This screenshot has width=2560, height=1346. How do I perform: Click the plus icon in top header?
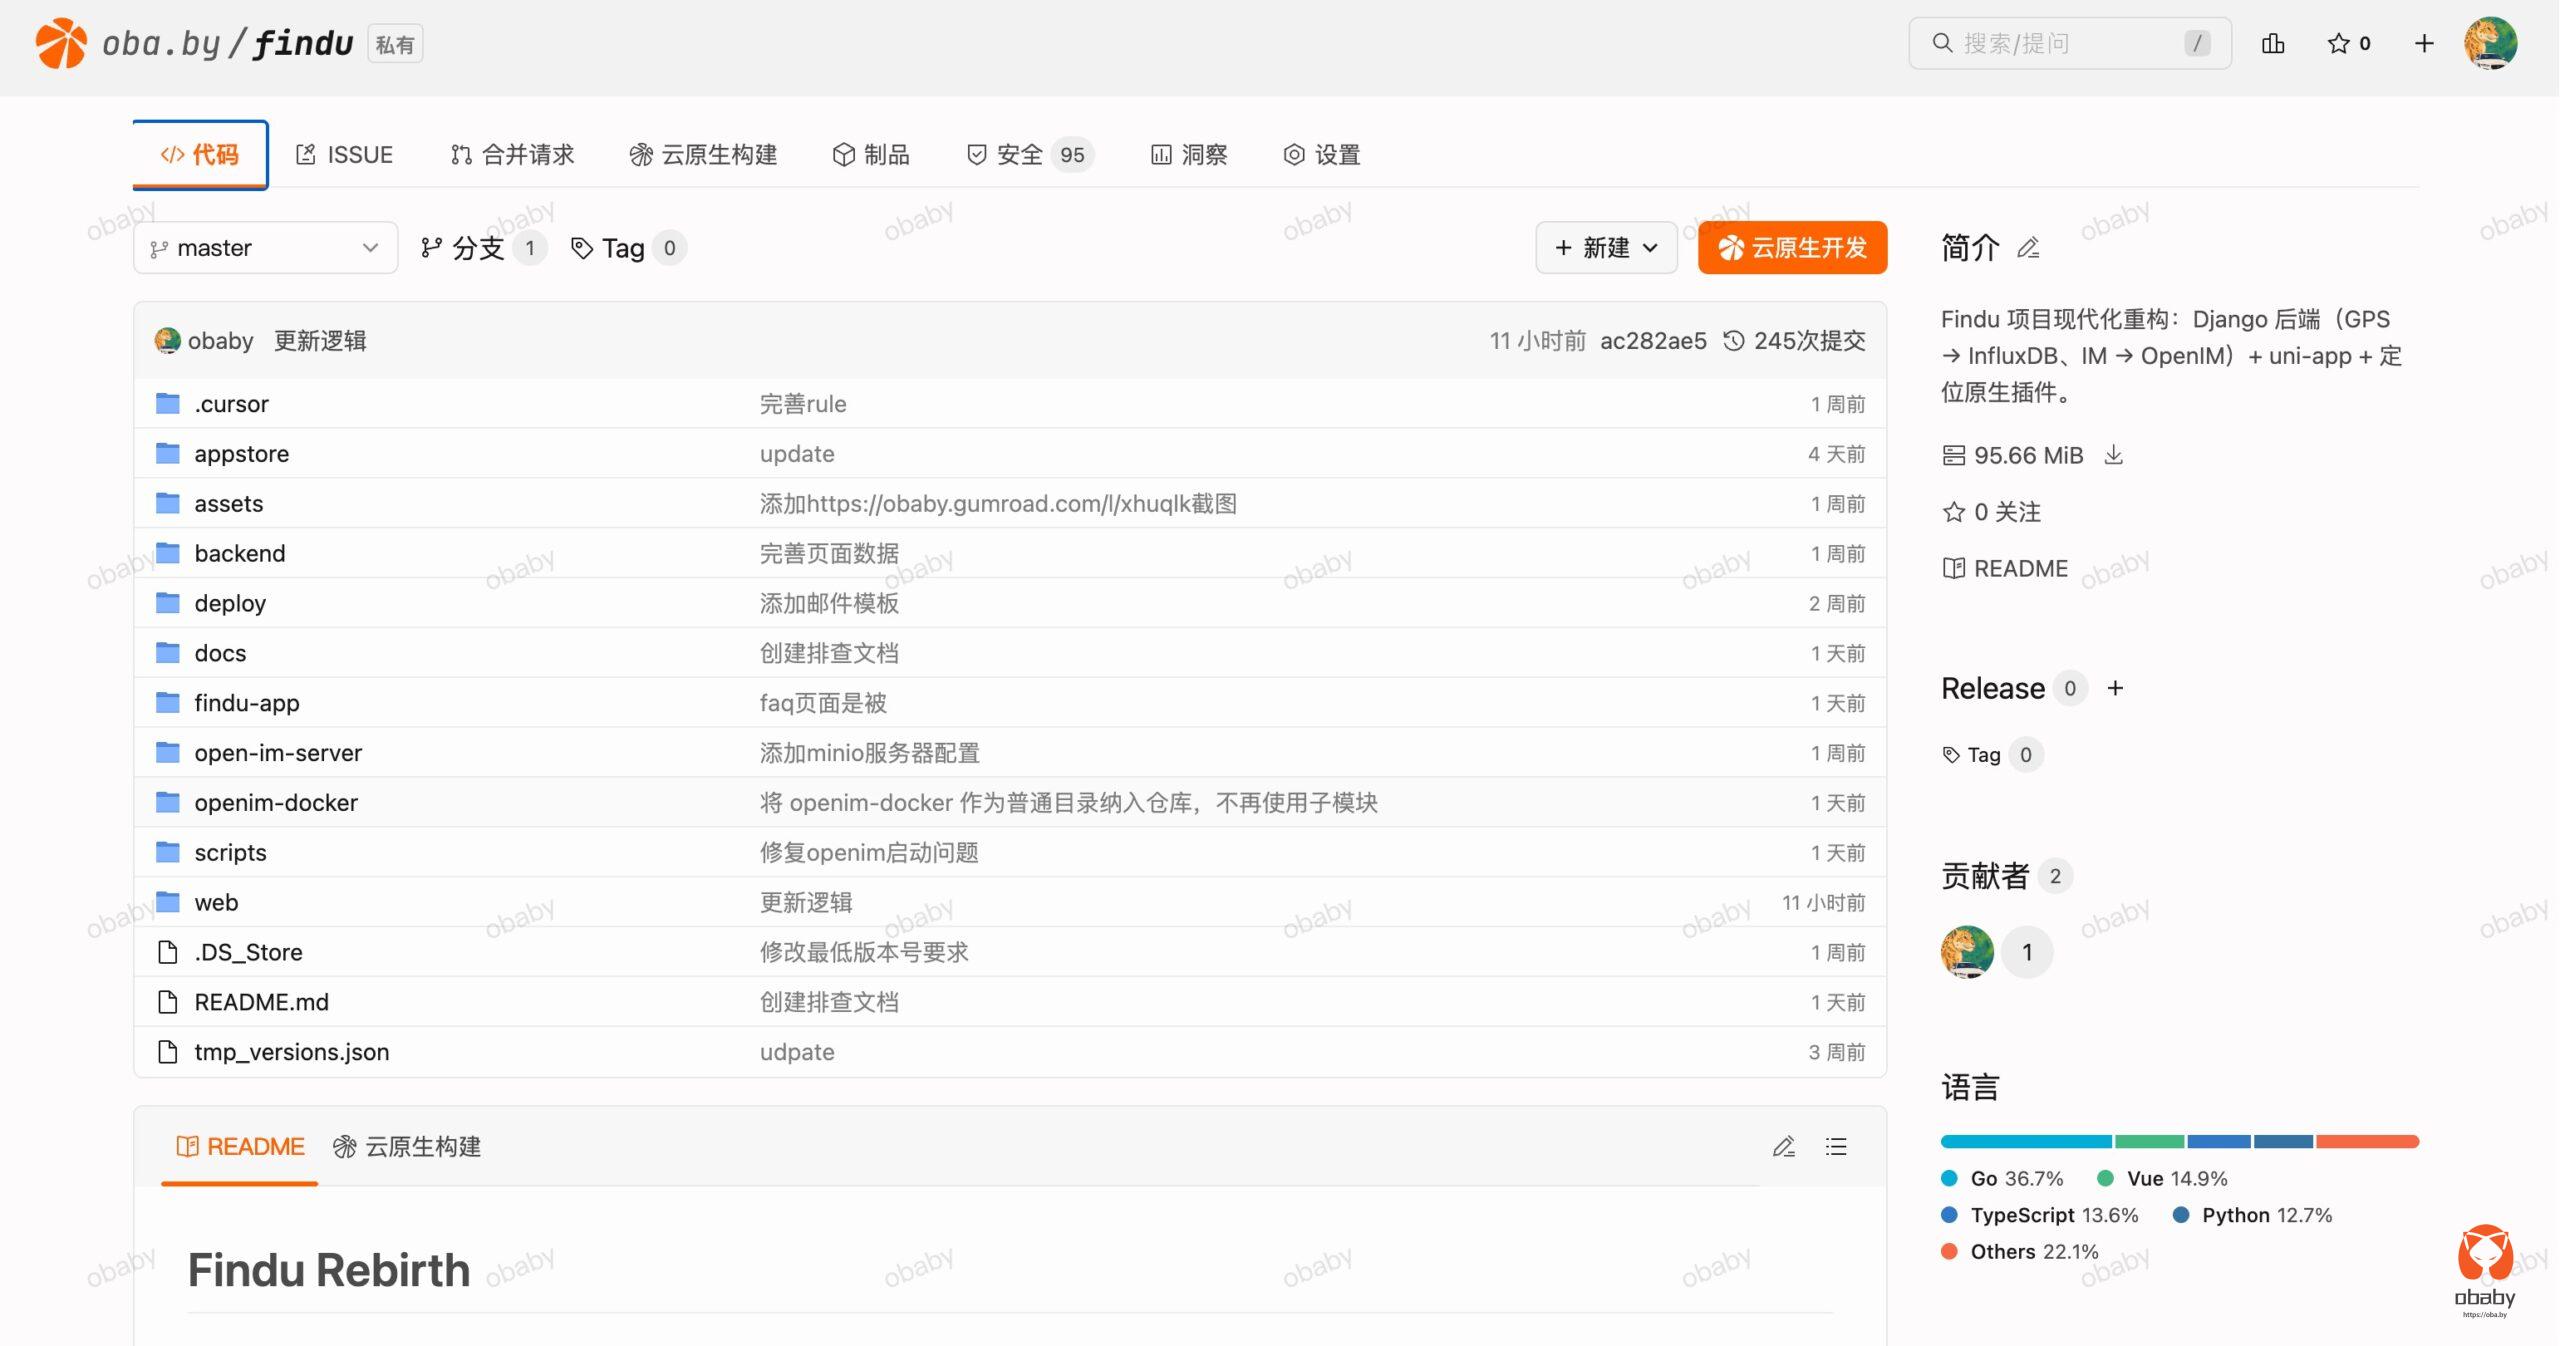pyautogui.click(x=2424, y=43)
